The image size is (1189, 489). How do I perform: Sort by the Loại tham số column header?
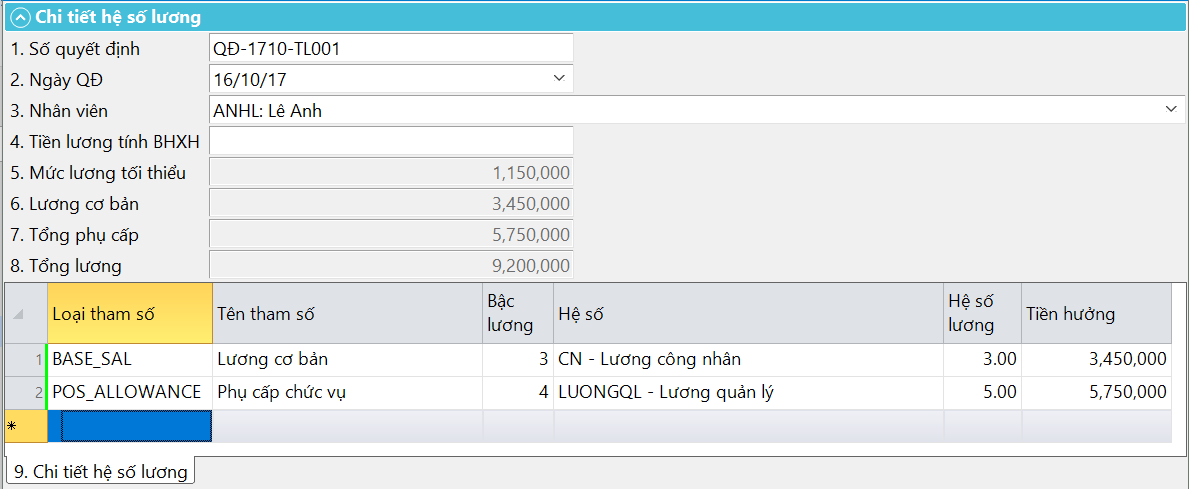pos(130,314)
